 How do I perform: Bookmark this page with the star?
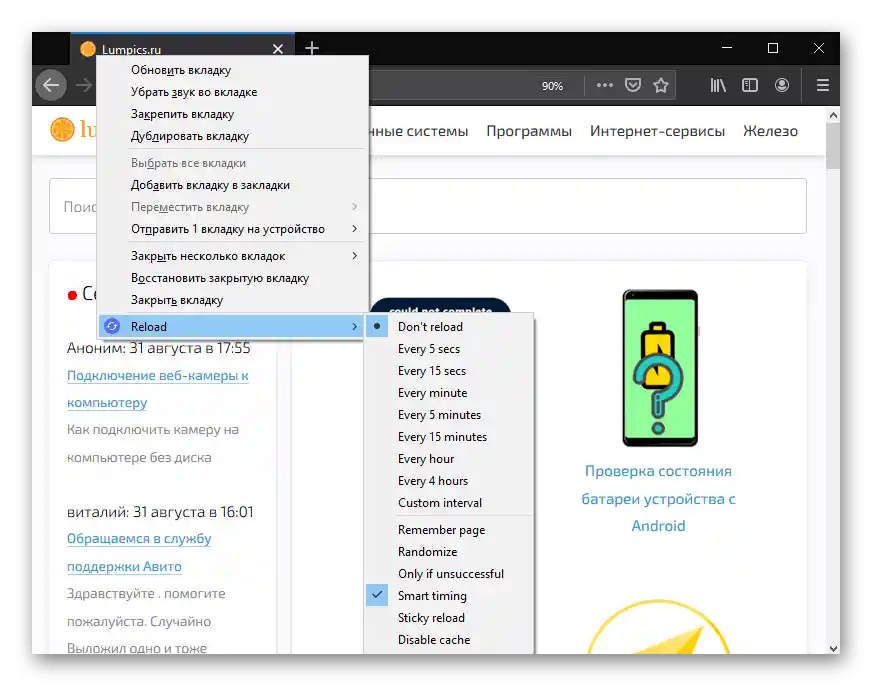(661, 85)
